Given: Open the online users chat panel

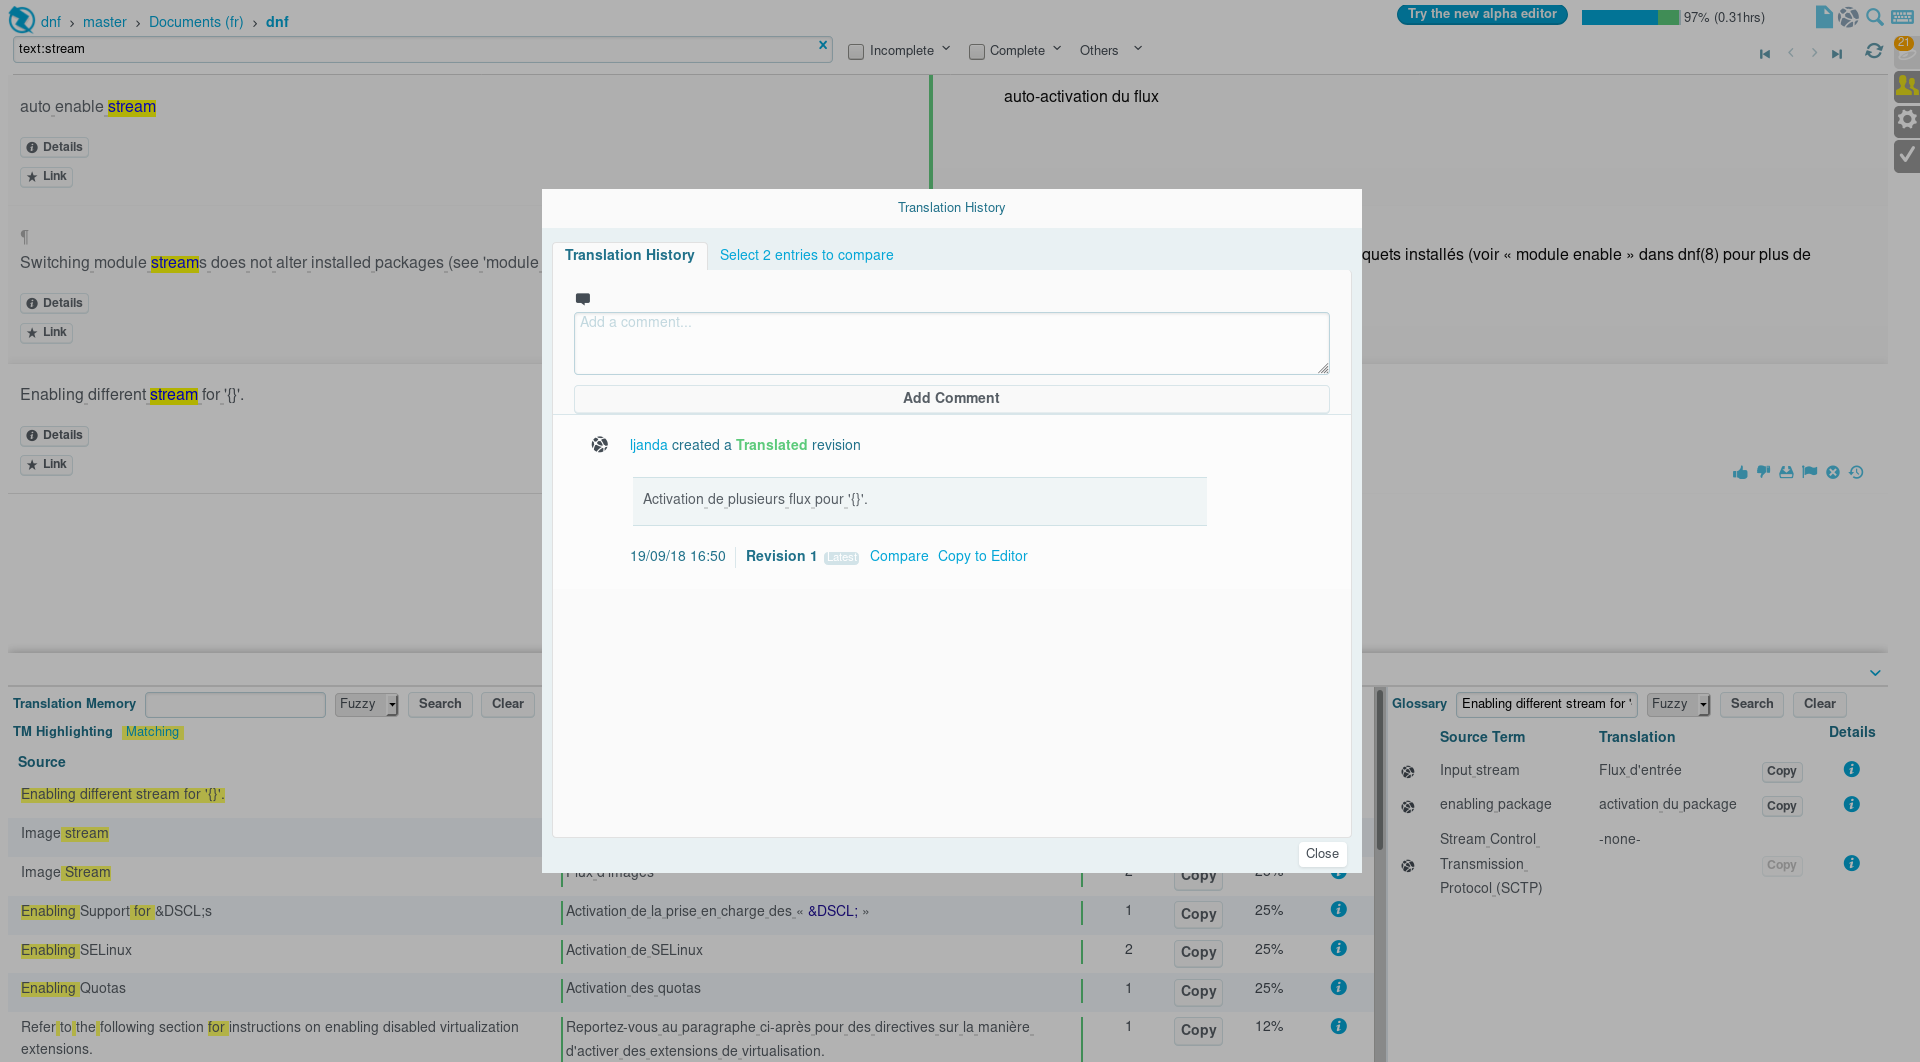Looking at the screenshot, I should click(1907, 86).
